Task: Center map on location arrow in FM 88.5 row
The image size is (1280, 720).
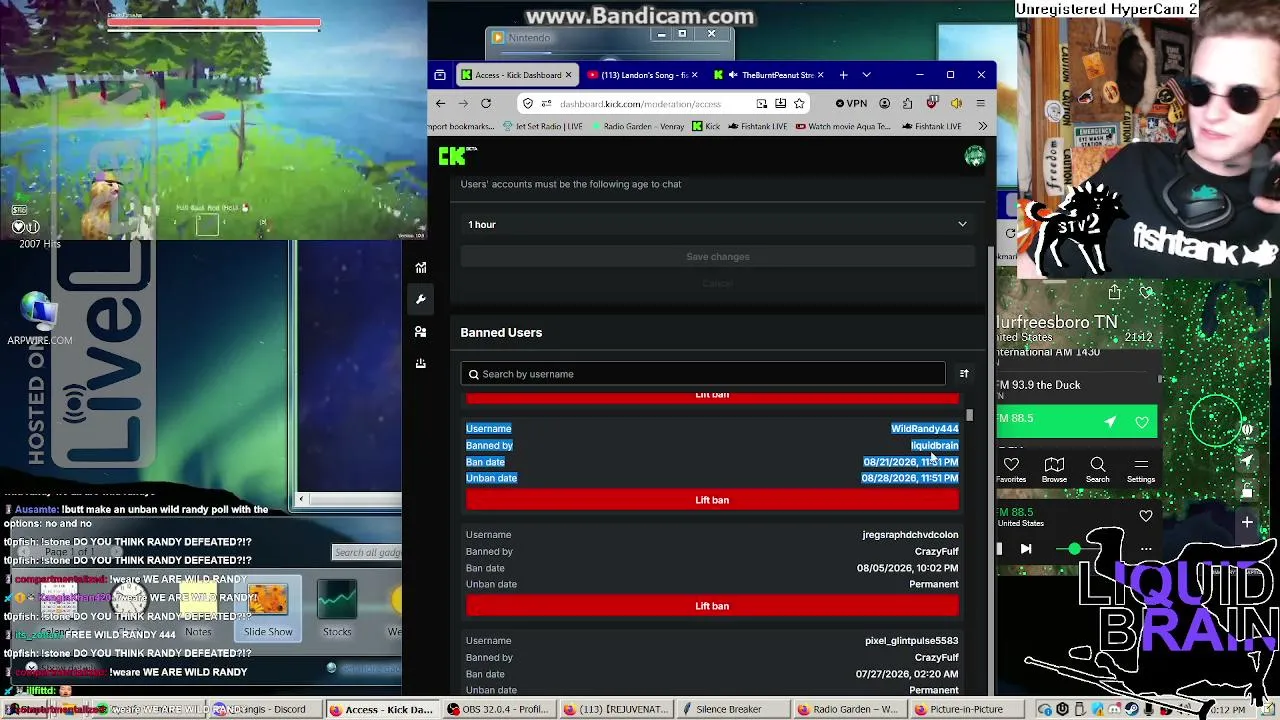Action: click(1110, 422)
